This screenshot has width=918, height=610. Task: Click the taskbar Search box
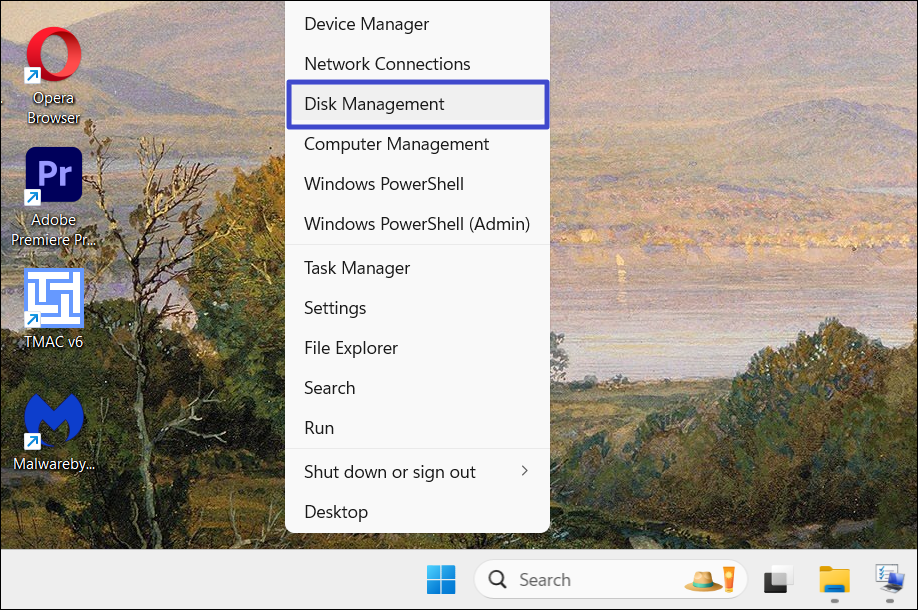click(580, 580)
